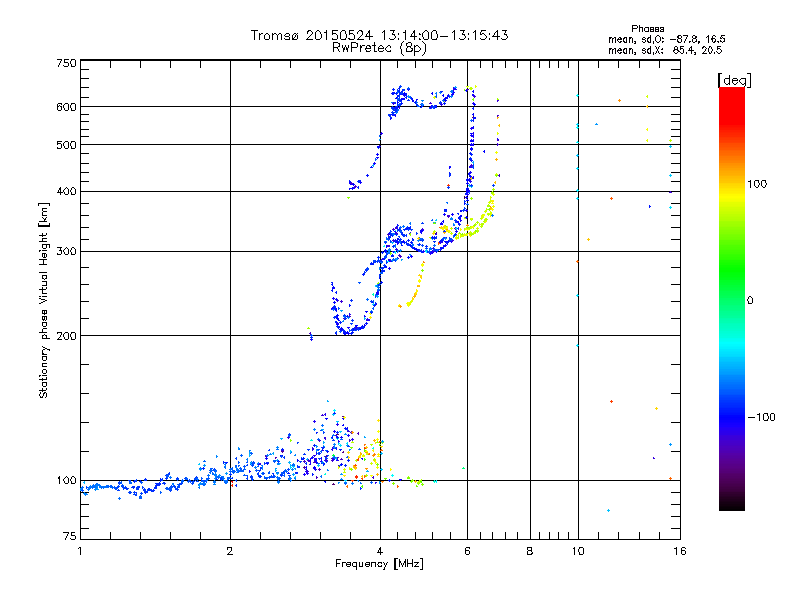
Task: Click the '200' height axis tick label
Action: [66, 336]
